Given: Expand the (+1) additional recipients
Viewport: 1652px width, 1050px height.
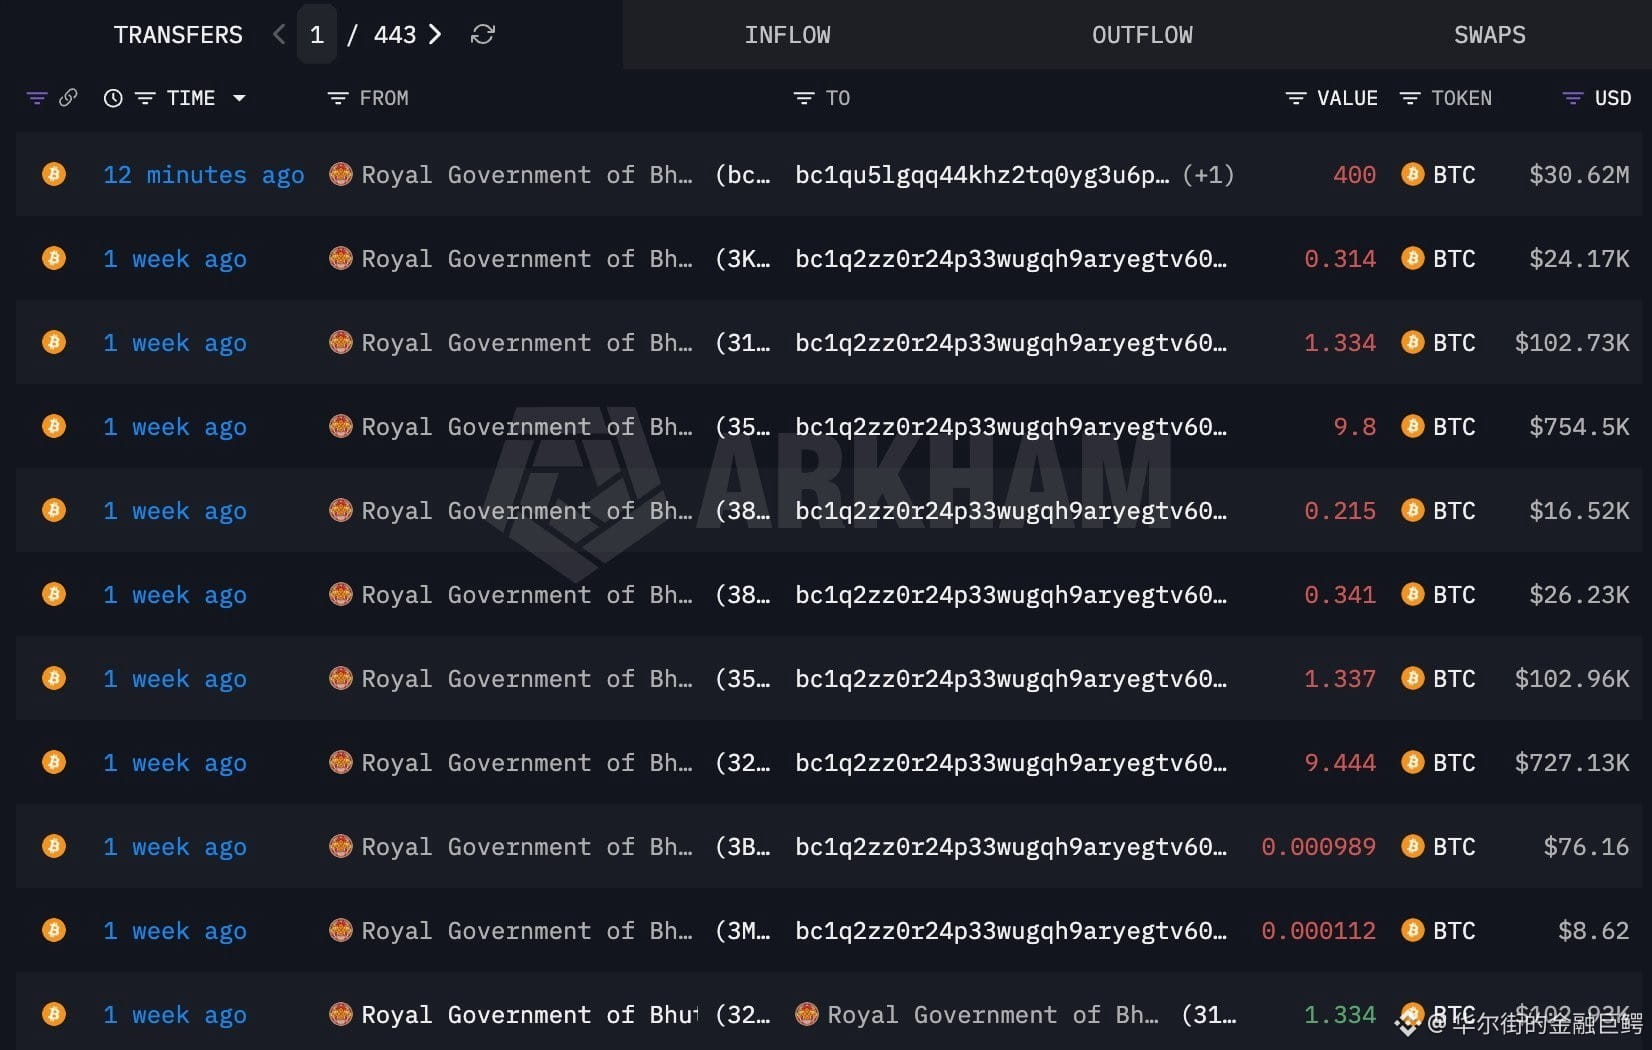Looking at the screenshot, I should tap(1208, 175).
